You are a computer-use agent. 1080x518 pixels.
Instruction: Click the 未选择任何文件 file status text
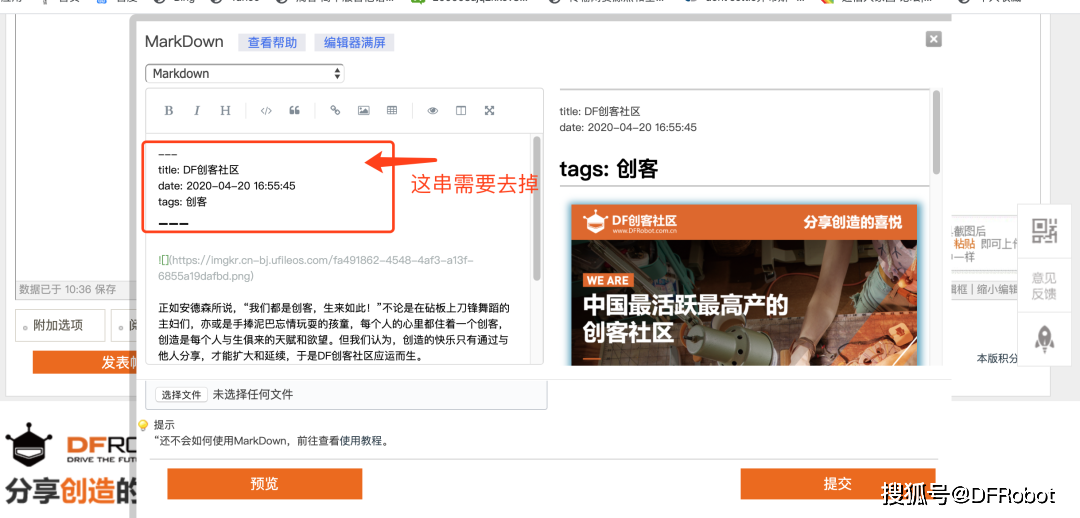(x=253, y=395)
